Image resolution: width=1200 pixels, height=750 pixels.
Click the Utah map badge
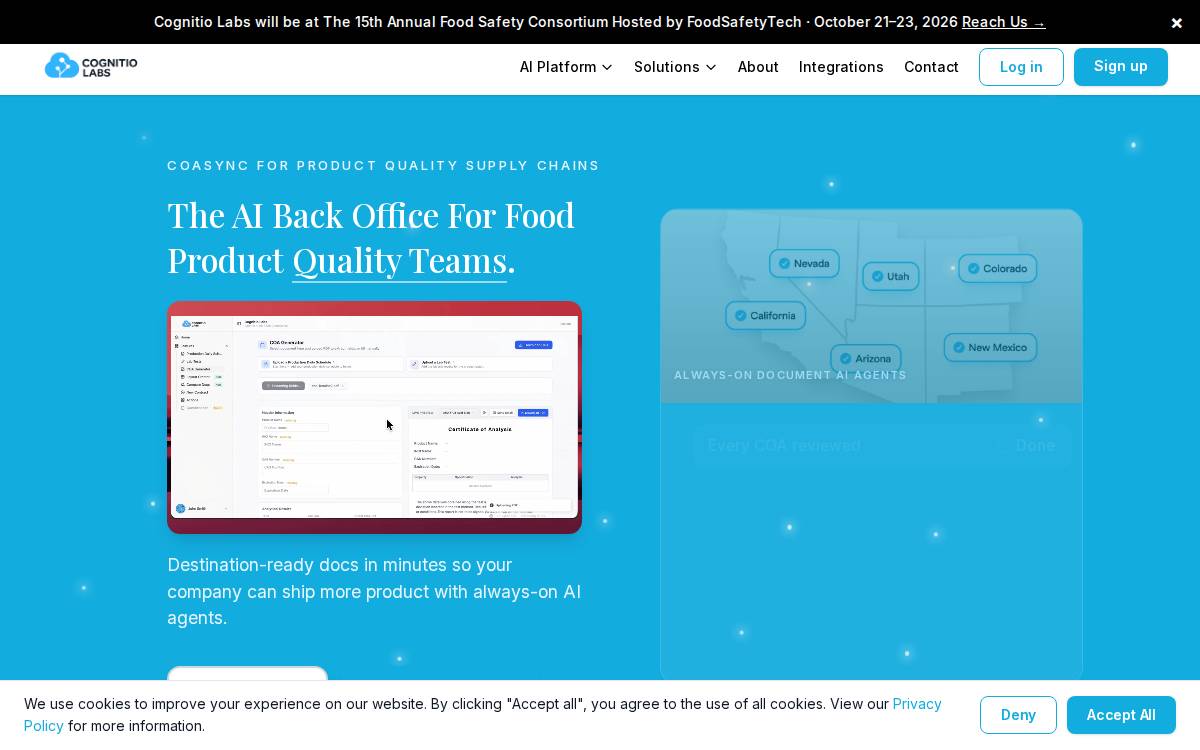891,277
